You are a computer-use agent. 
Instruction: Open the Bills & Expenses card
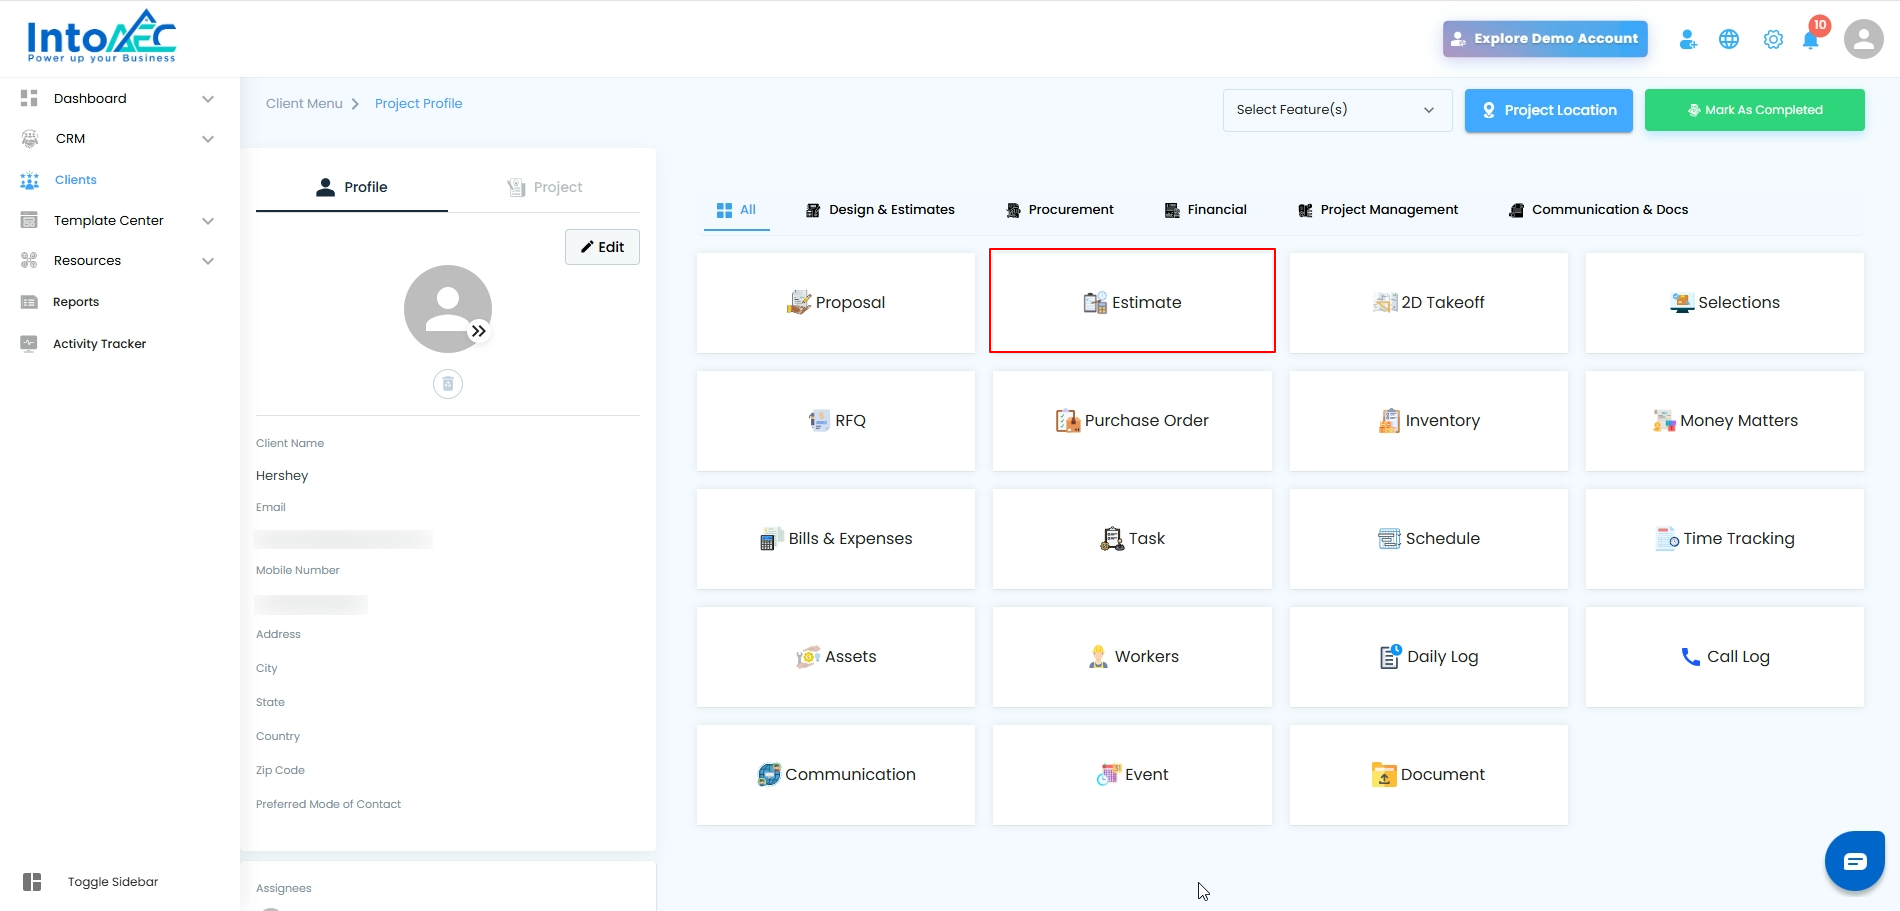point(836,538)
